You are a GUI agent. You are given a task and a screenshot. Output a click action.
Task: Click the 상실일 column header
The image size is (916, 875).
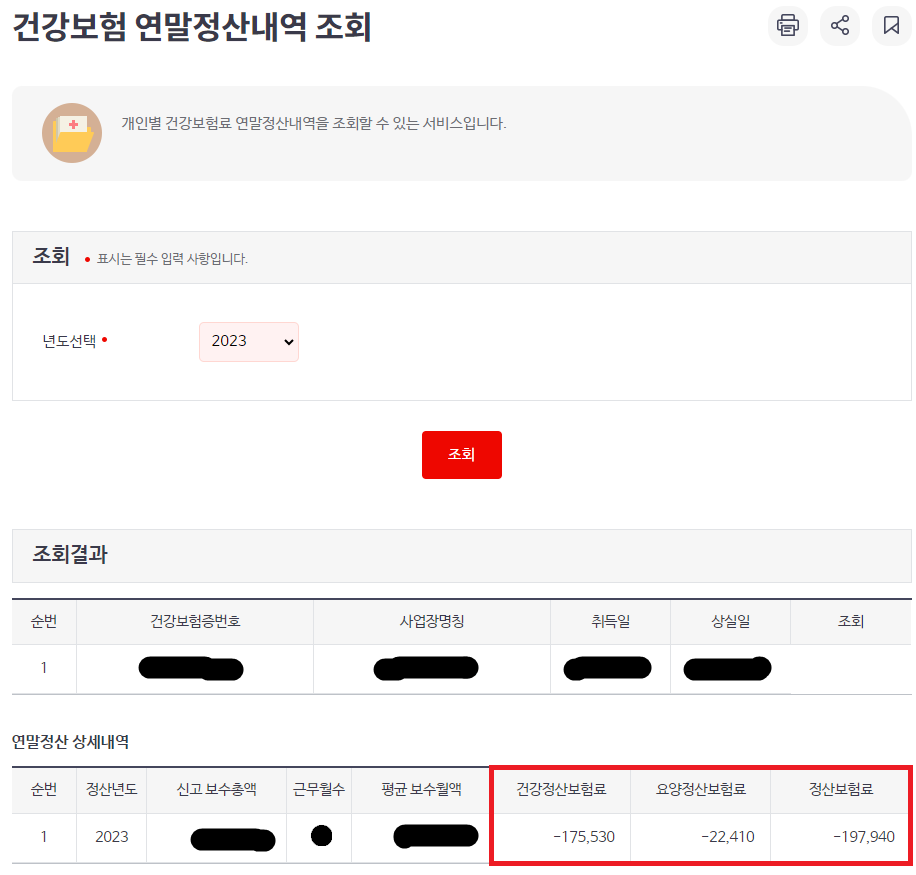(x=728, y=621)
